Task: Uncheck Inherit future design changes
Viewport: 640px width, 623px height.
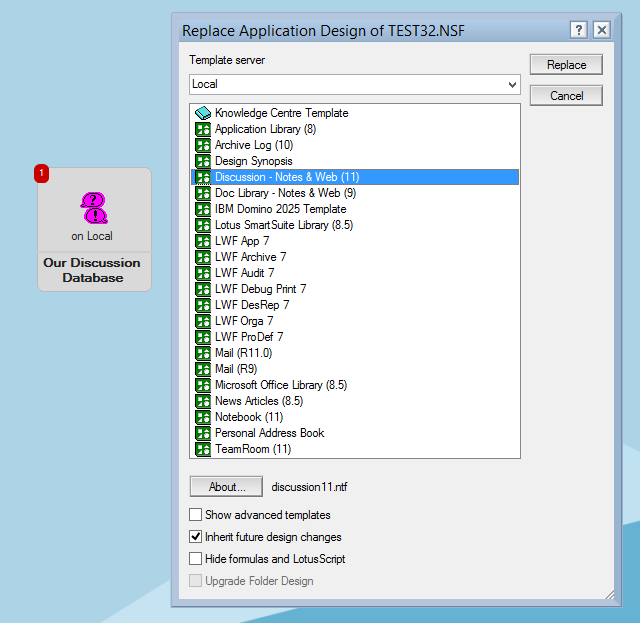Action: [x=196, y=537]
